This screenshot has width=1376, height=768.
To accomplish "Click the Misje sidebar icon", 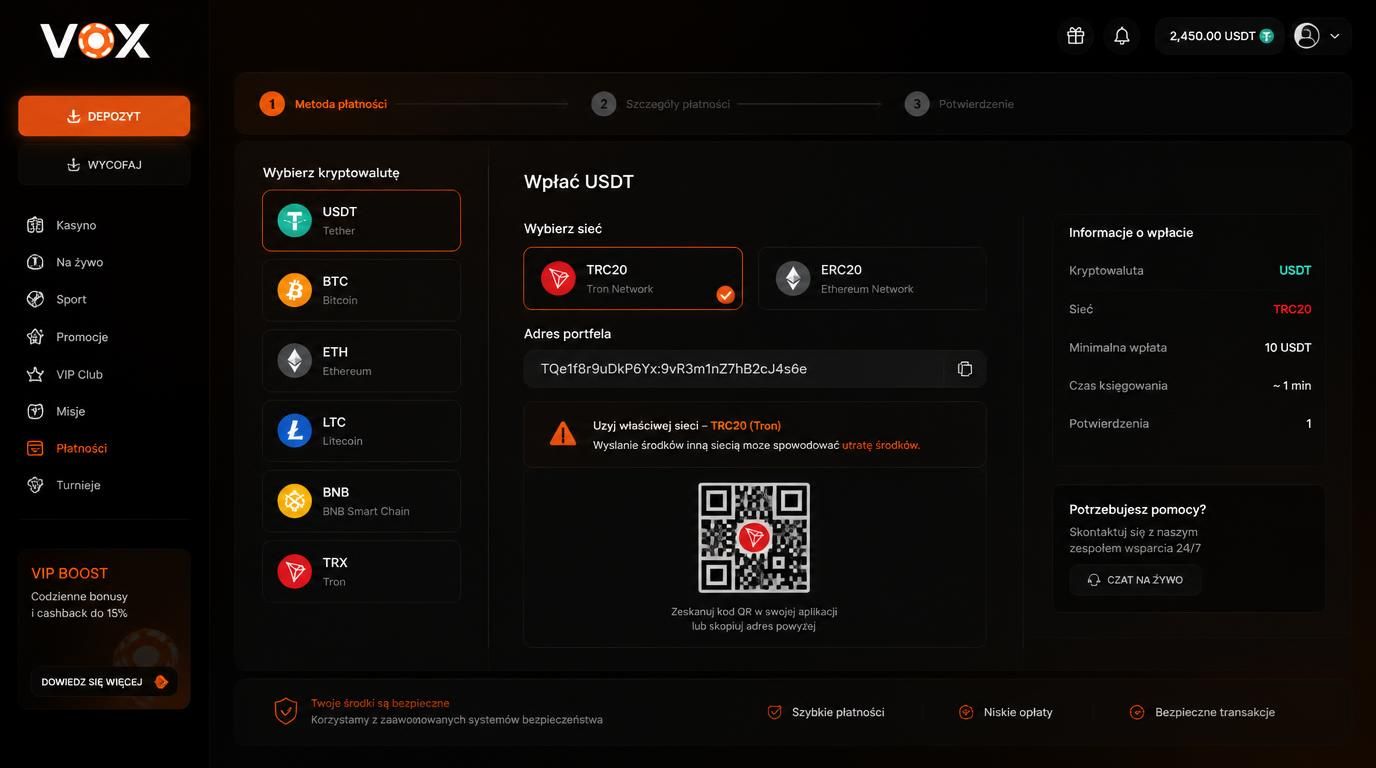I will (x=36, y=411).
